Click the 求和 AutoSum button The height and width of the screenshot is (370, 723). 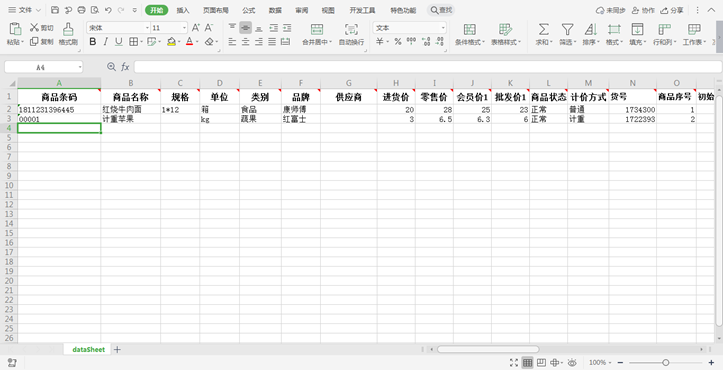pyautogui.click(x=544, y=35)
